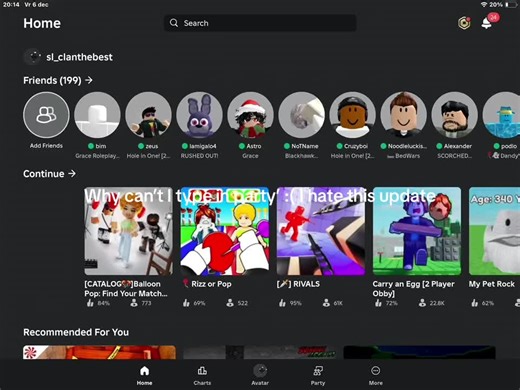The image size is (520, 390).
Task: Click the search magnifier icon
Action: click(174, 23)
